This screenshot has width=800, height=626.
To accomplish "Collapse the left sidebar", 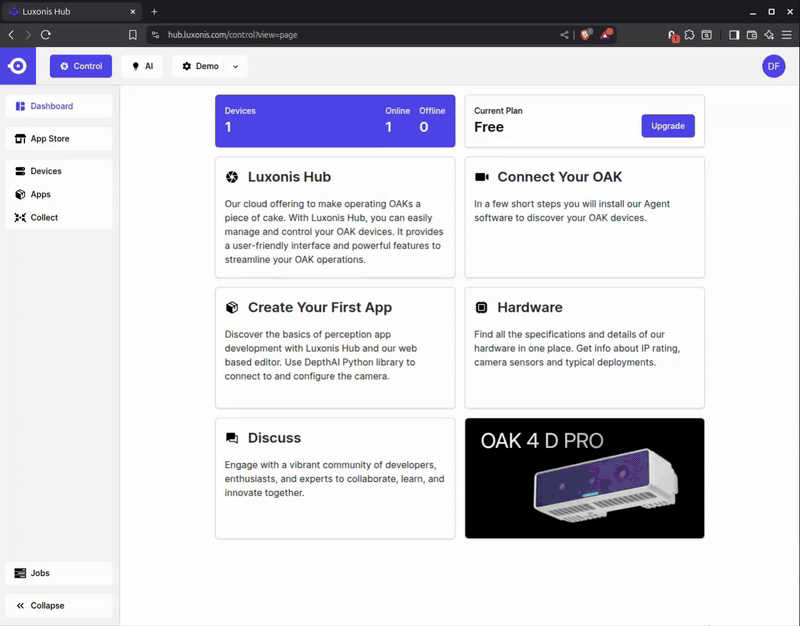I will (x=46, y=605).
